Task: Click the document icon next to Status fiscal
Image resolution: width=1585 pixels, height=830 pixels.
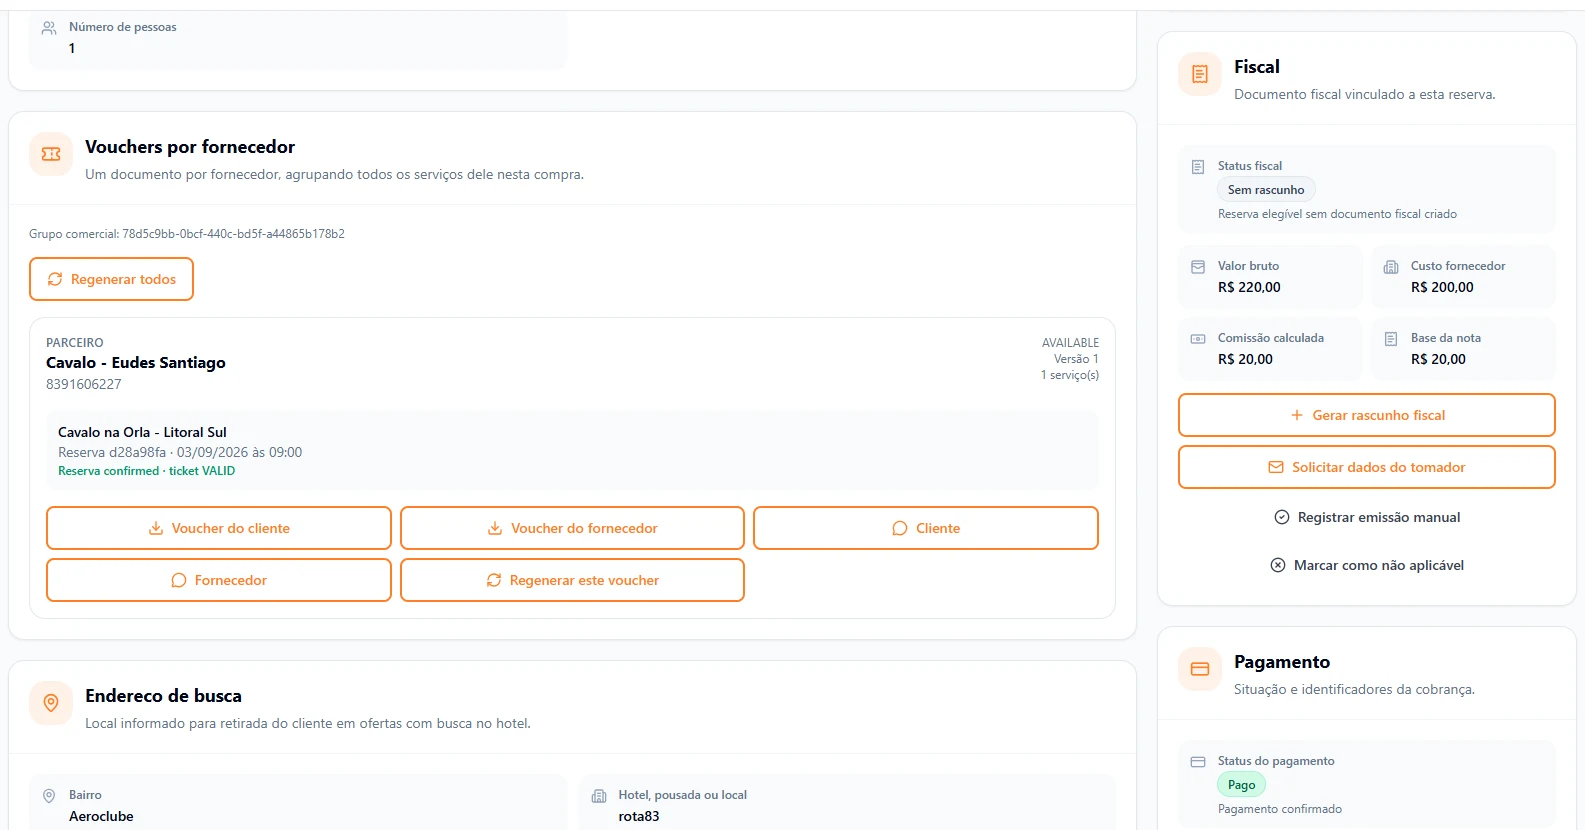Action: click(1198, 167)
